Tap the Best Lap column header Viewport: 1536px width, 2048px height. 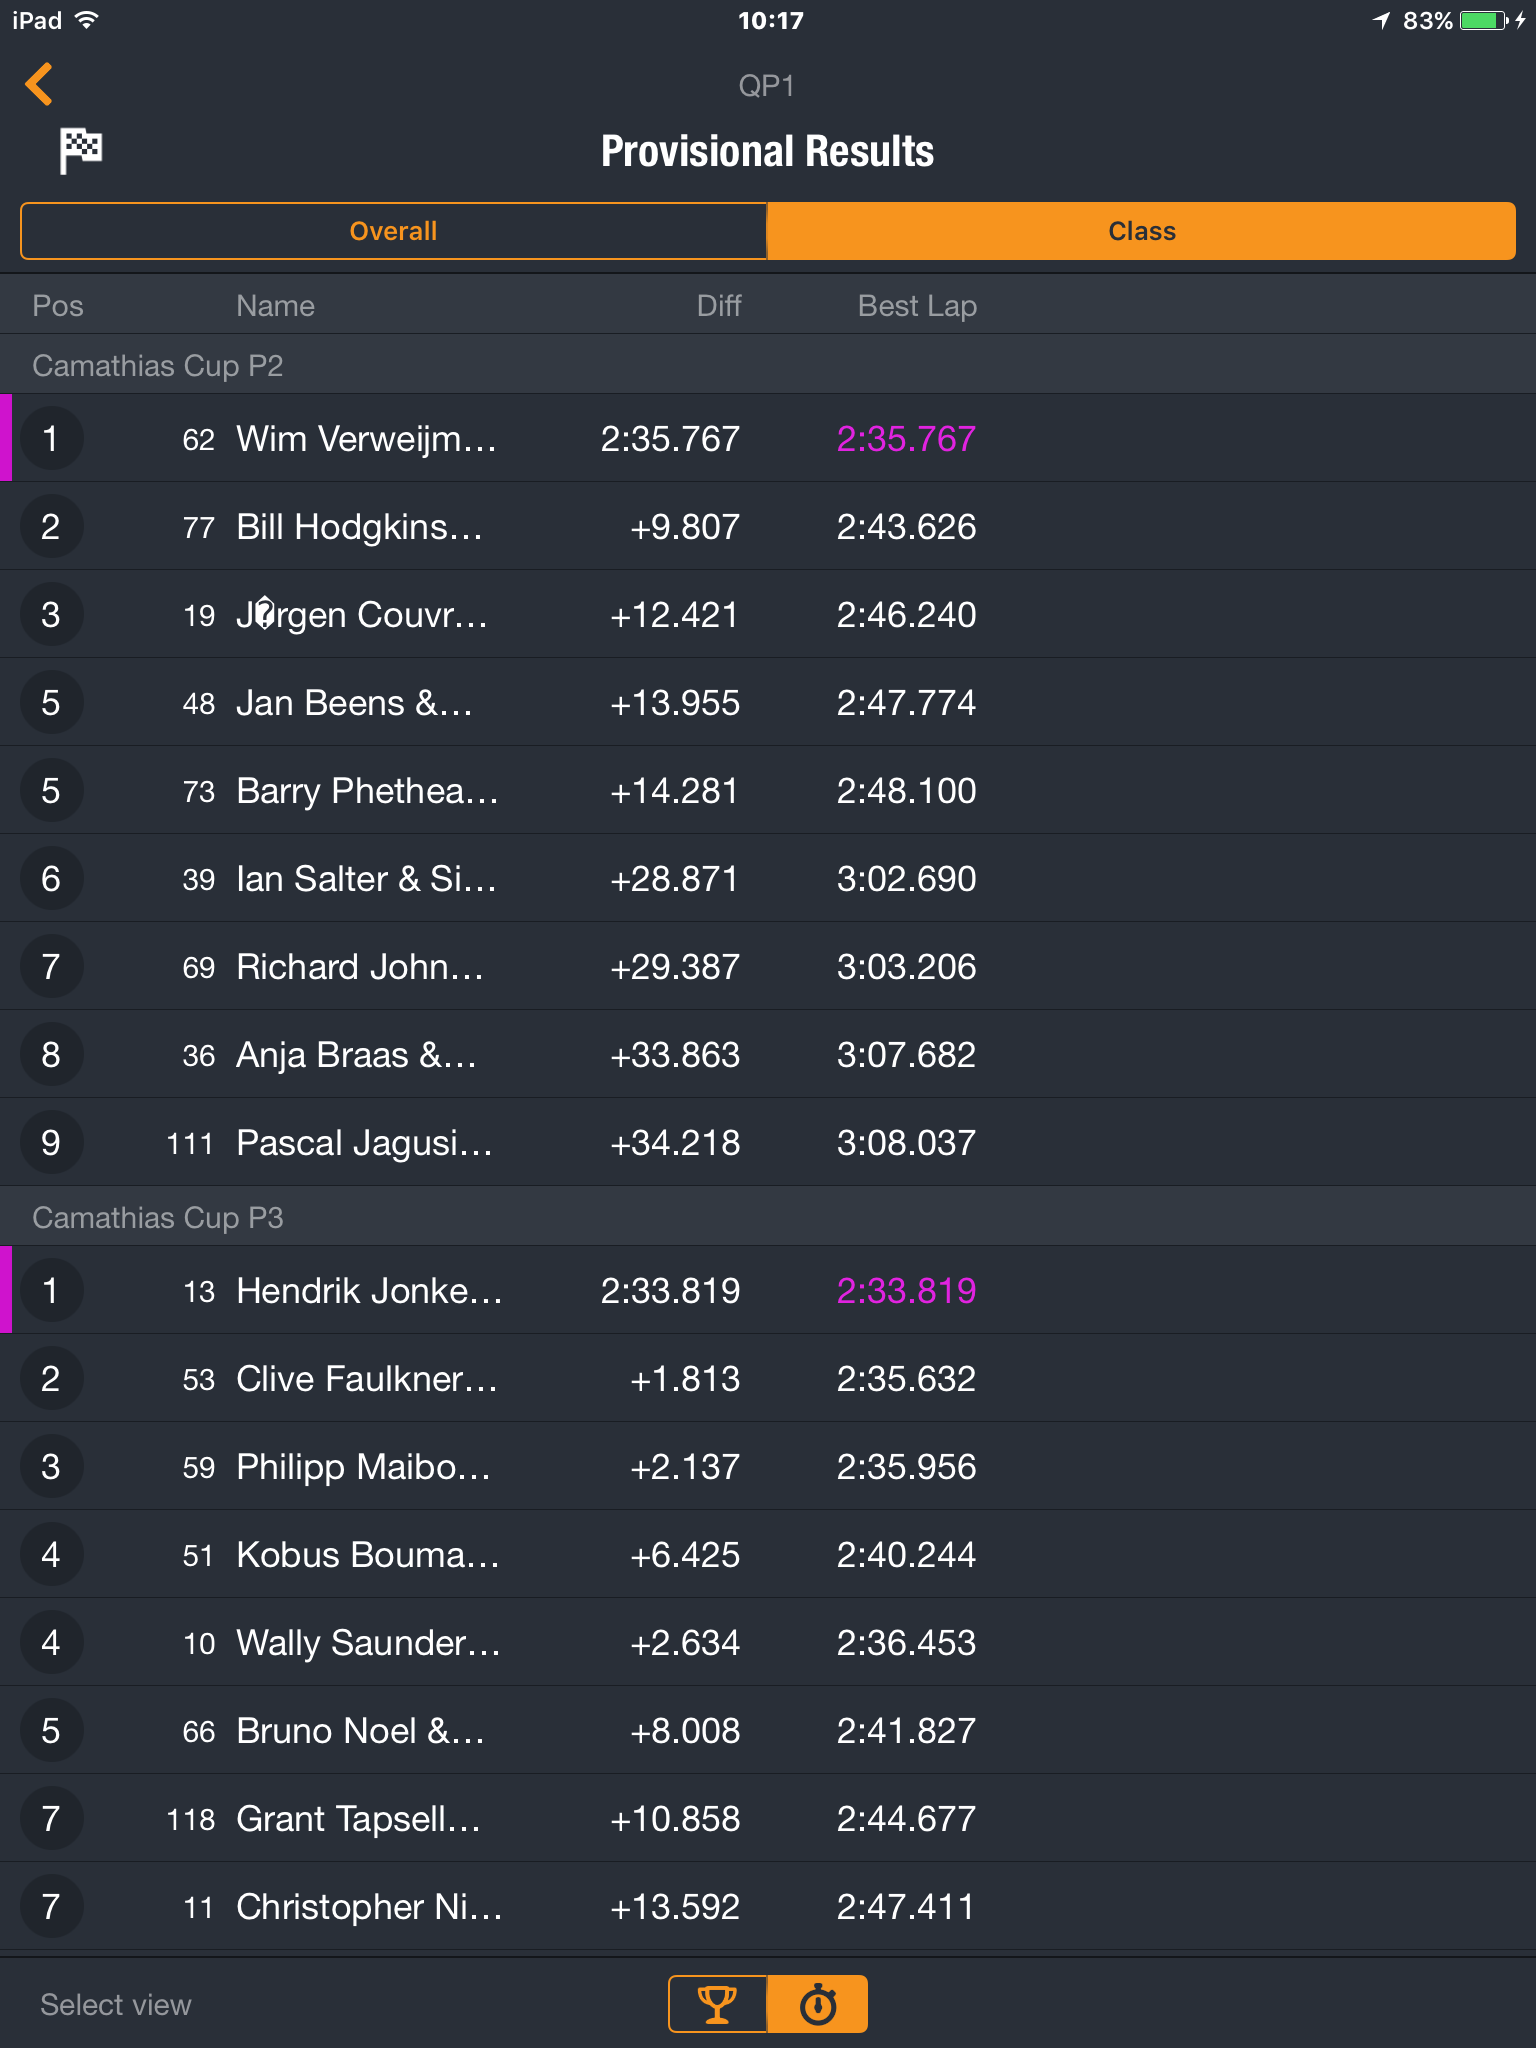[917, 306]
